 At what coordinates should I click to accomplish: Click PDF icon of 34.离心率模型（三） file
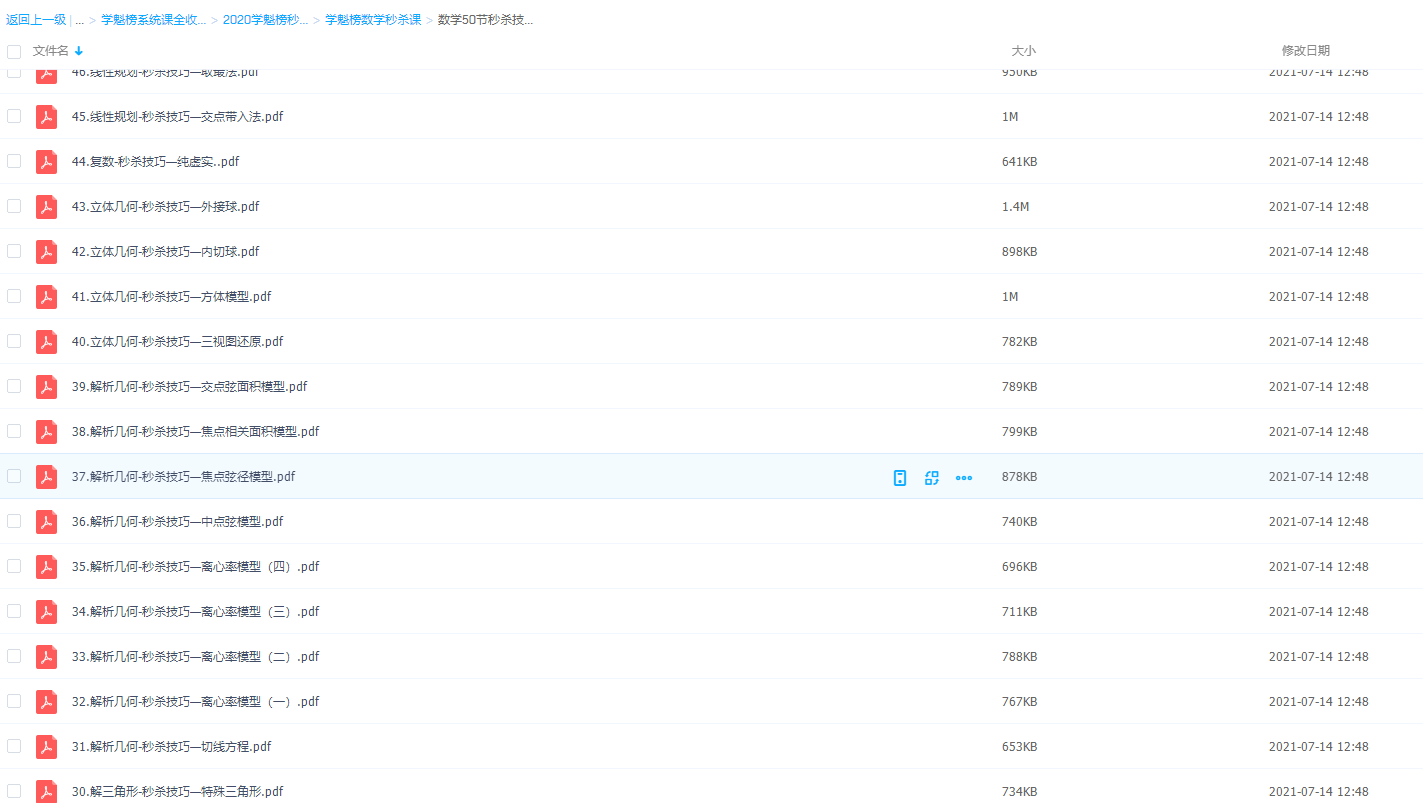pos(46,612)
